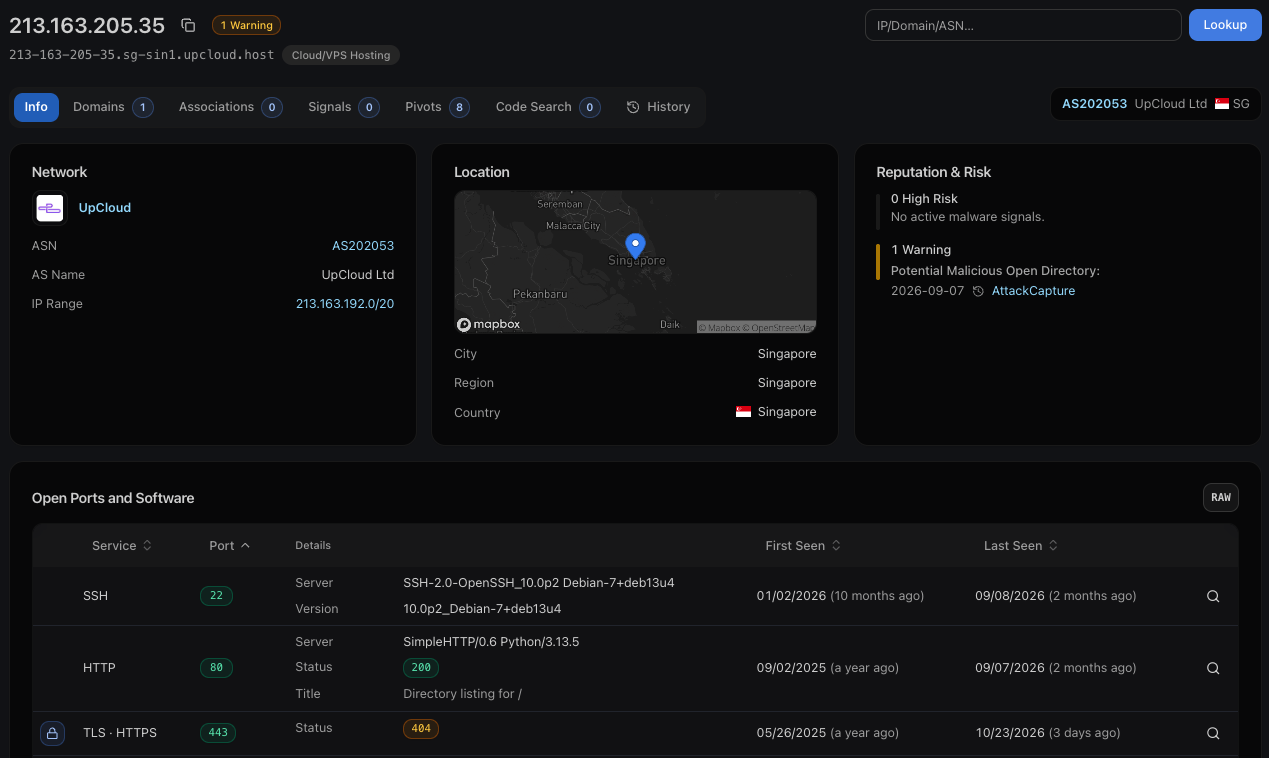Click the history icon beside AttackCapture
The width and height of the screenshot is (1269, 758).
point(978,291)
